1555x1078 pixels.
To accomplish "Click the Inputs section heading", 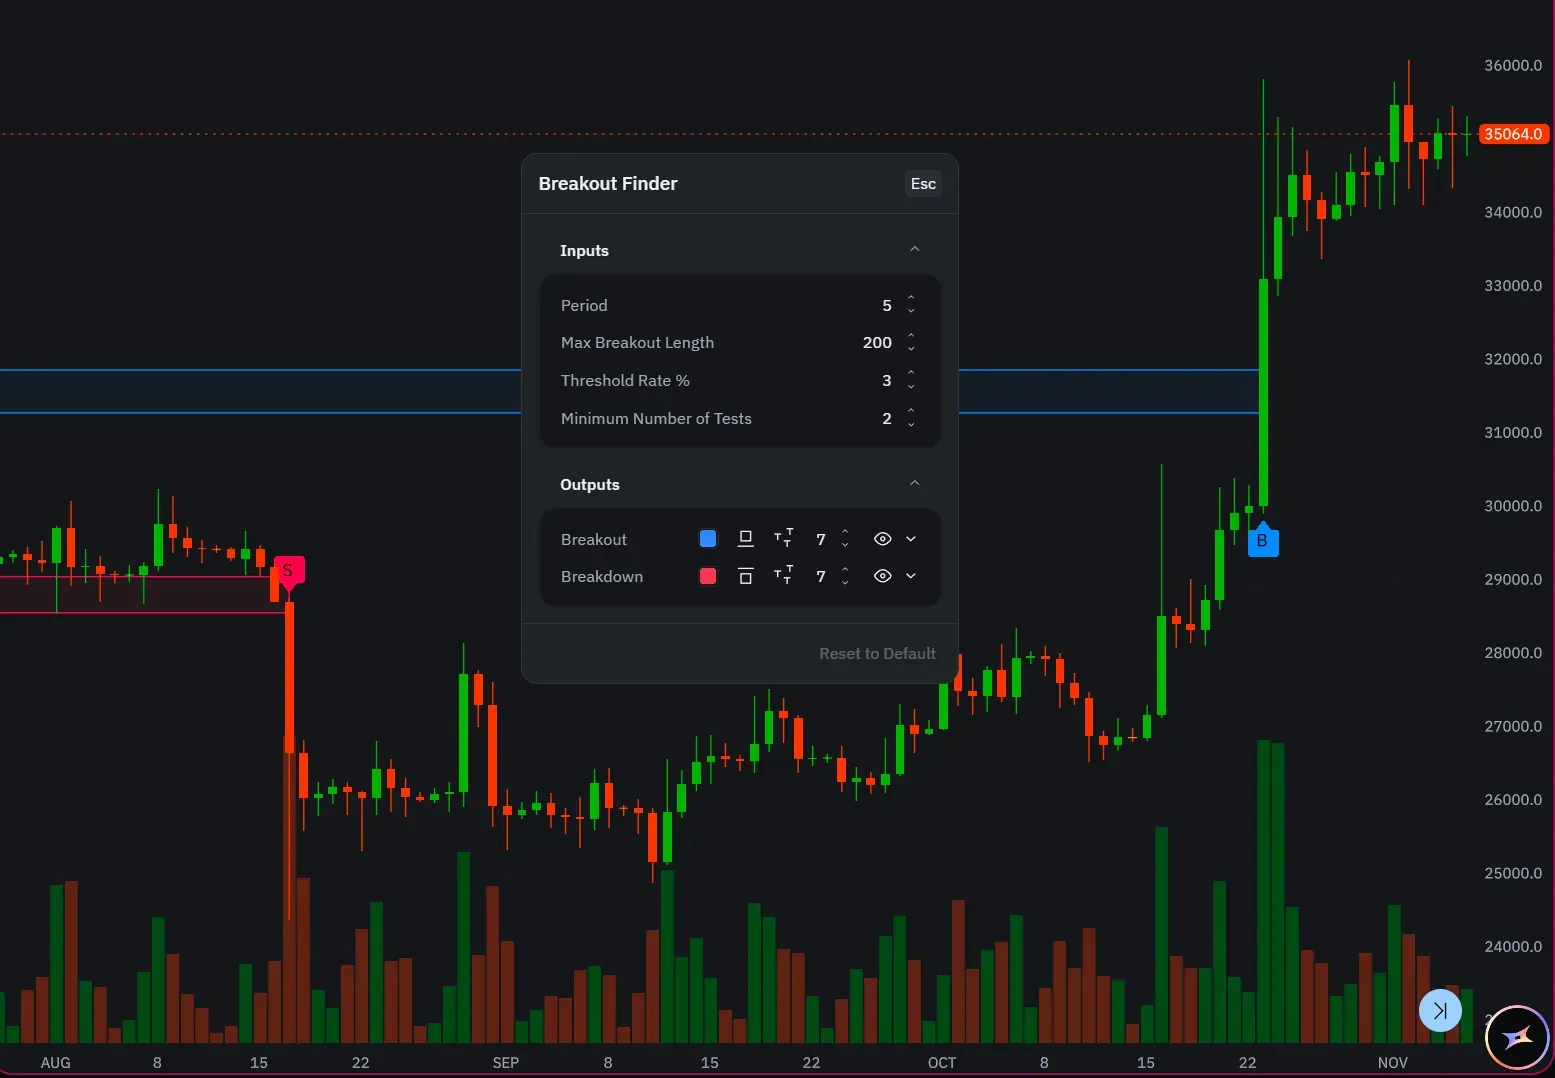I will tap(584, 251).
